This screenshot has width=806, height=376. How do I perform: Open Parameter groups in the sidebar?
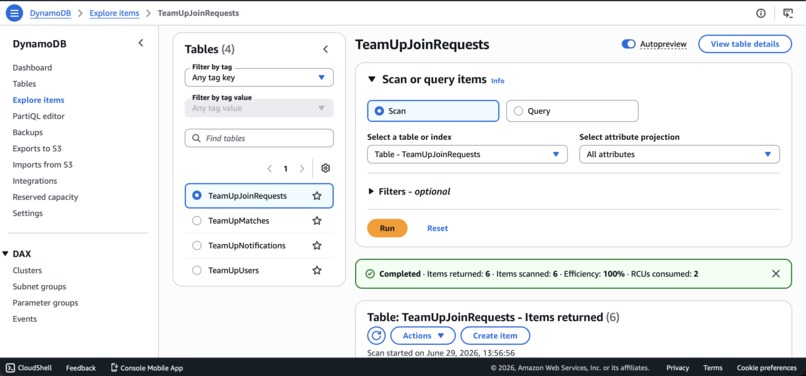pyautogui.click(x=45, y=303)
